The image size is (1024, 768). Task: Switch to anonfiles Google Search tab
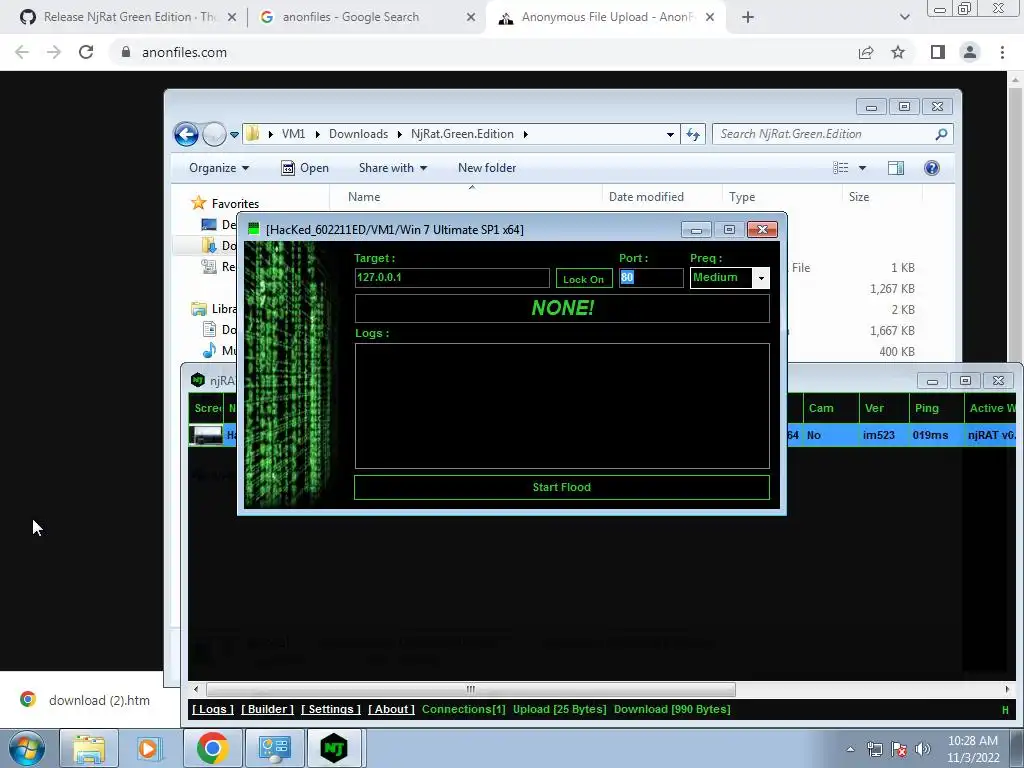coord(368,17)
